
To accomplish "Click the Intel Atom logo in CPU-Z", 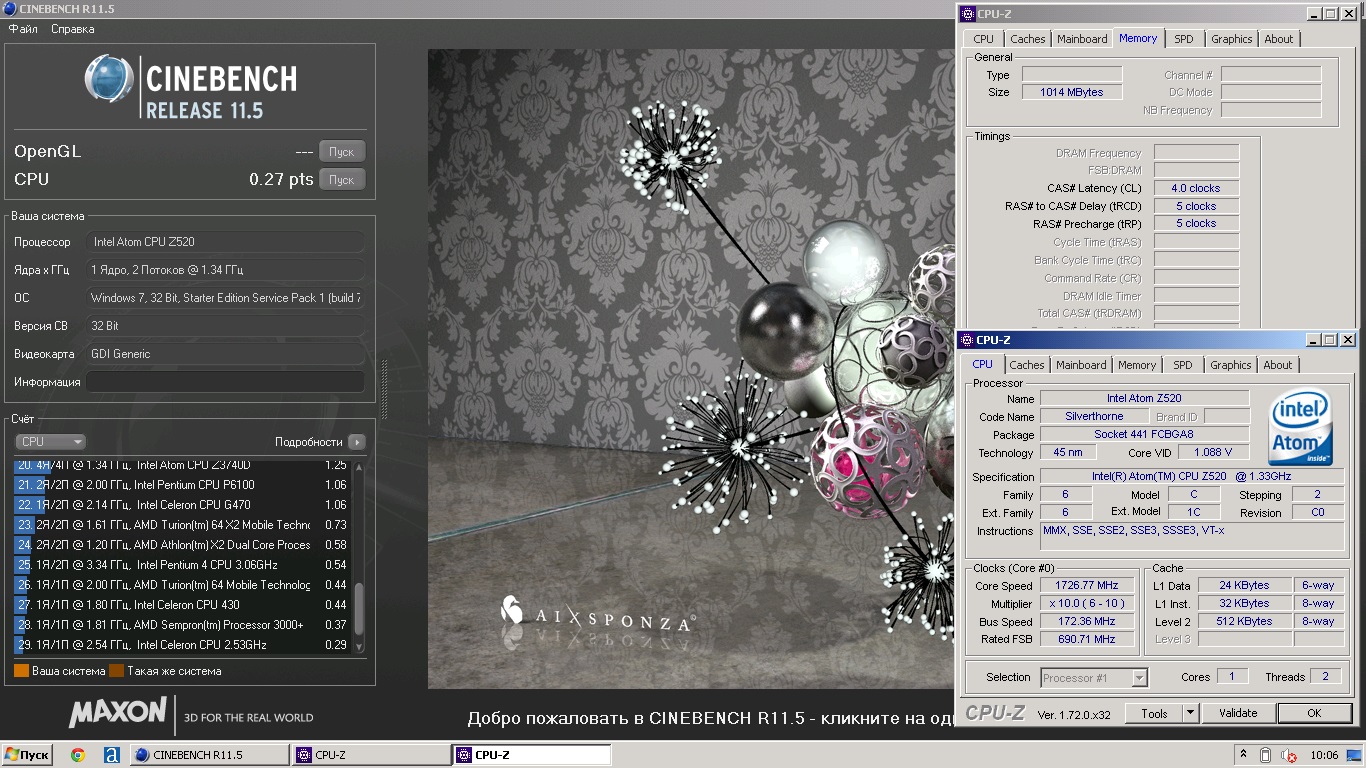I will pyautogui.click(x=1300, y=428).
